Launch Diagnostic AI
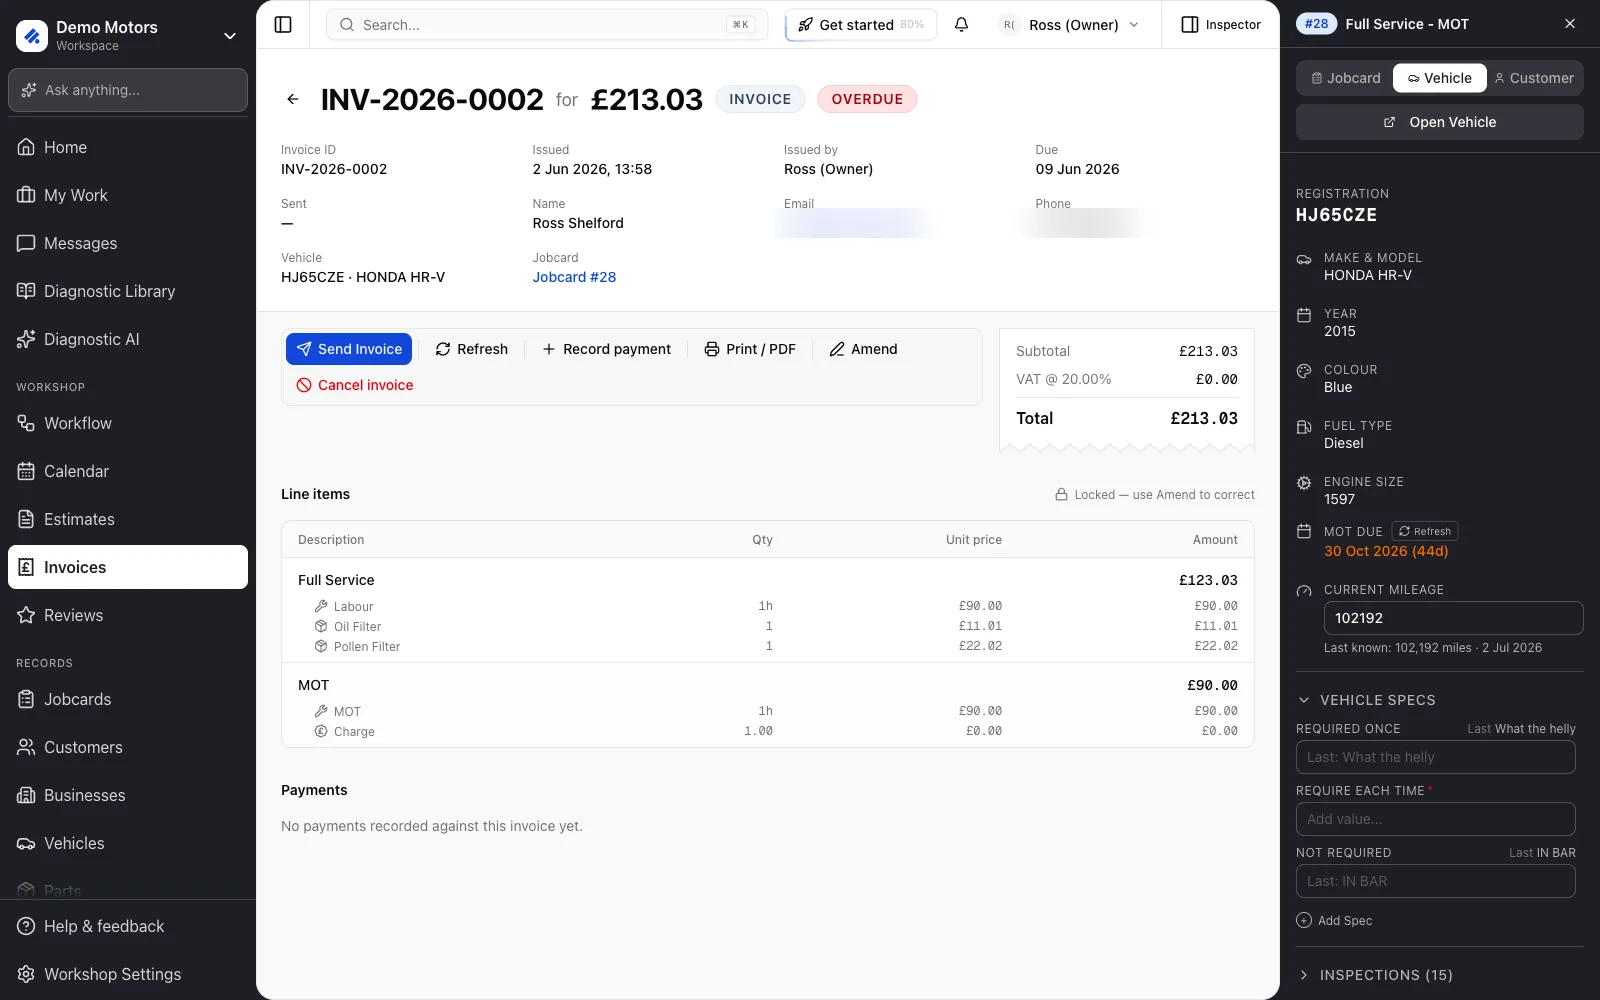Viewport: 1600px width, 1000px height. [128, 339]
